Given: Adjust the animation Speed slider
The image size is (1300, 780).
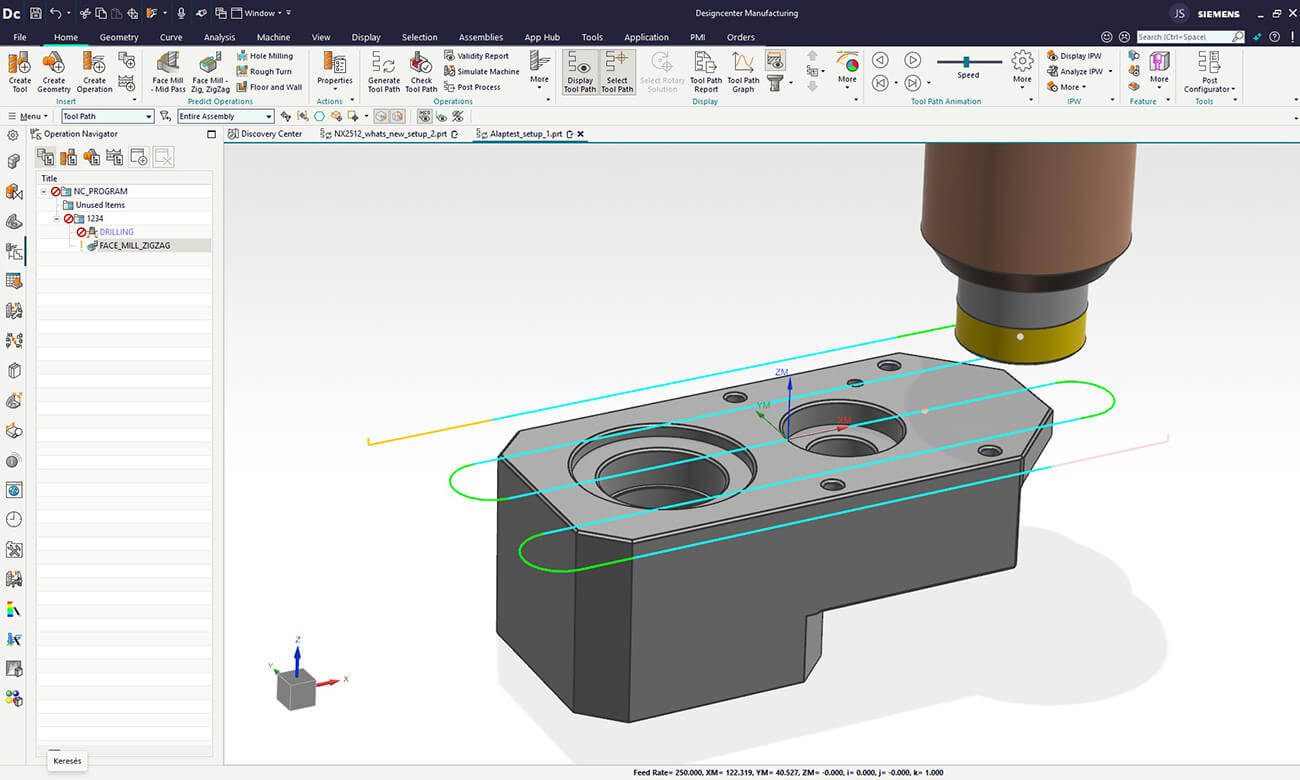Looking at the screenshot, I should coord(967,62).
